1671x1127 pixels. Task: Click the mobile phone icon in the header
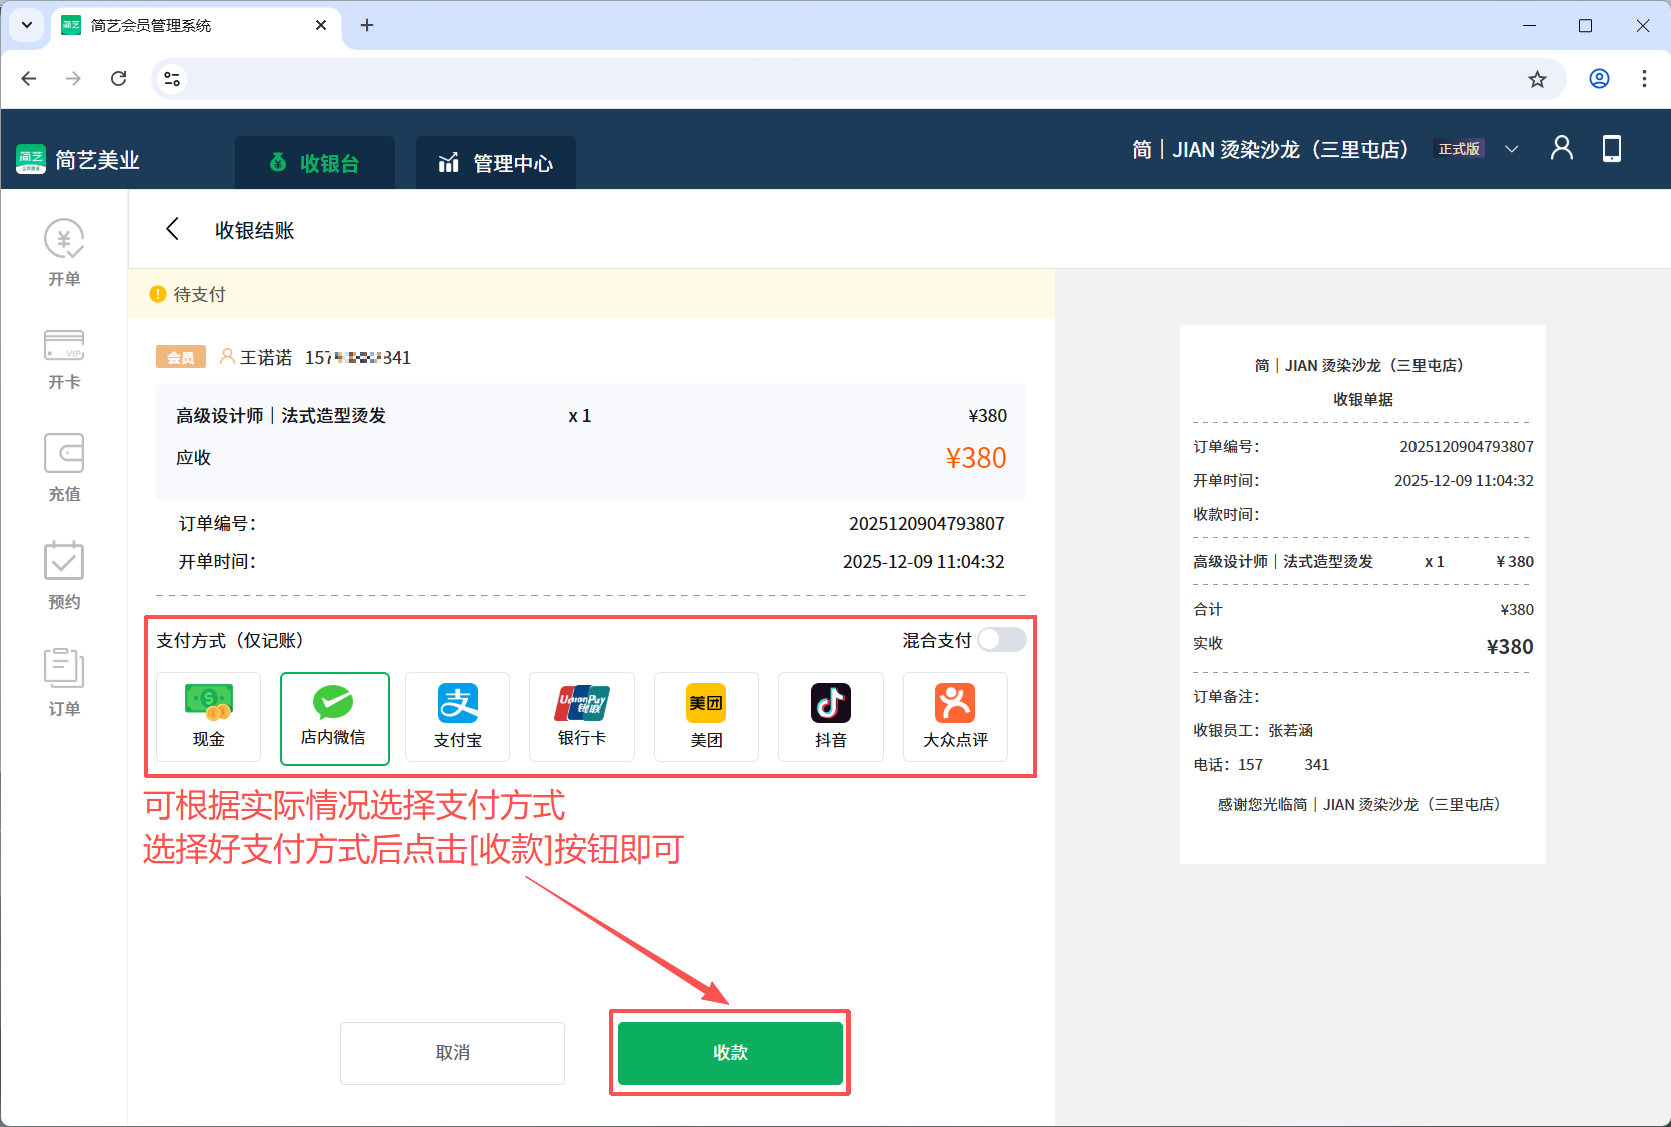[x=1611, y=148]
